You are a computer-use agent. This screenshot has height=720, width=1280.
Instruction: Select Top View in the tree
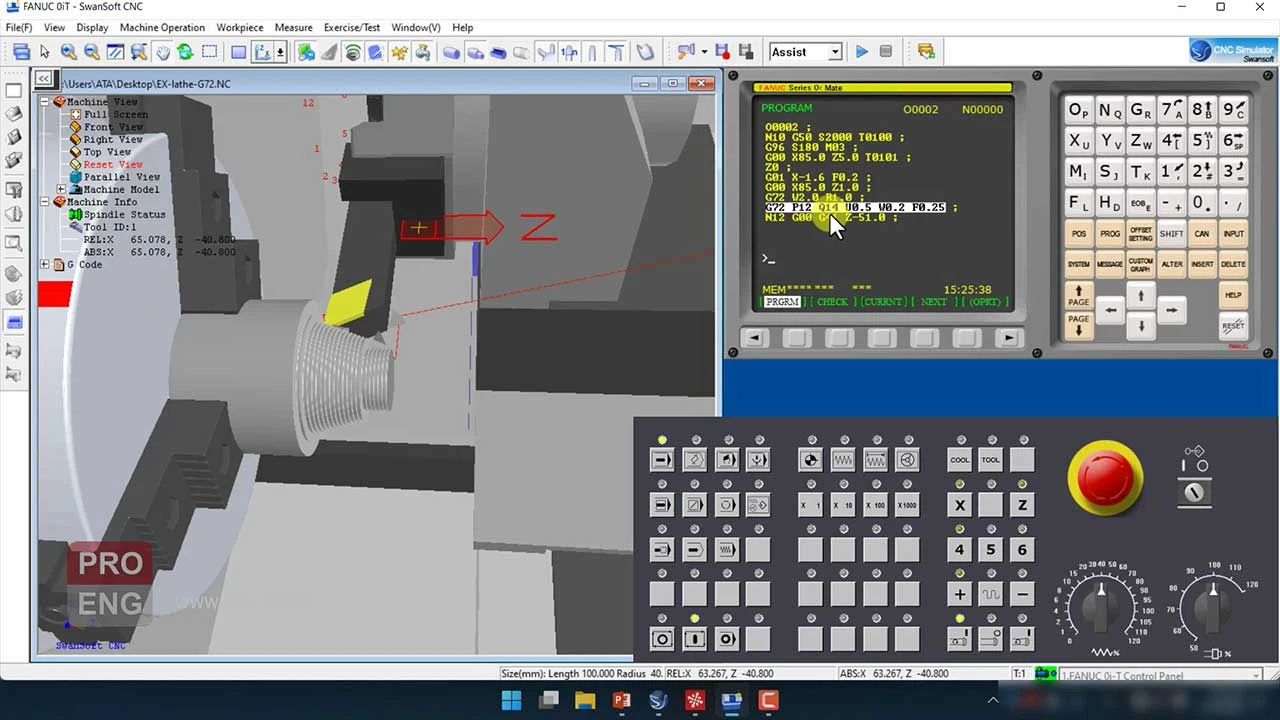point(107,152)
